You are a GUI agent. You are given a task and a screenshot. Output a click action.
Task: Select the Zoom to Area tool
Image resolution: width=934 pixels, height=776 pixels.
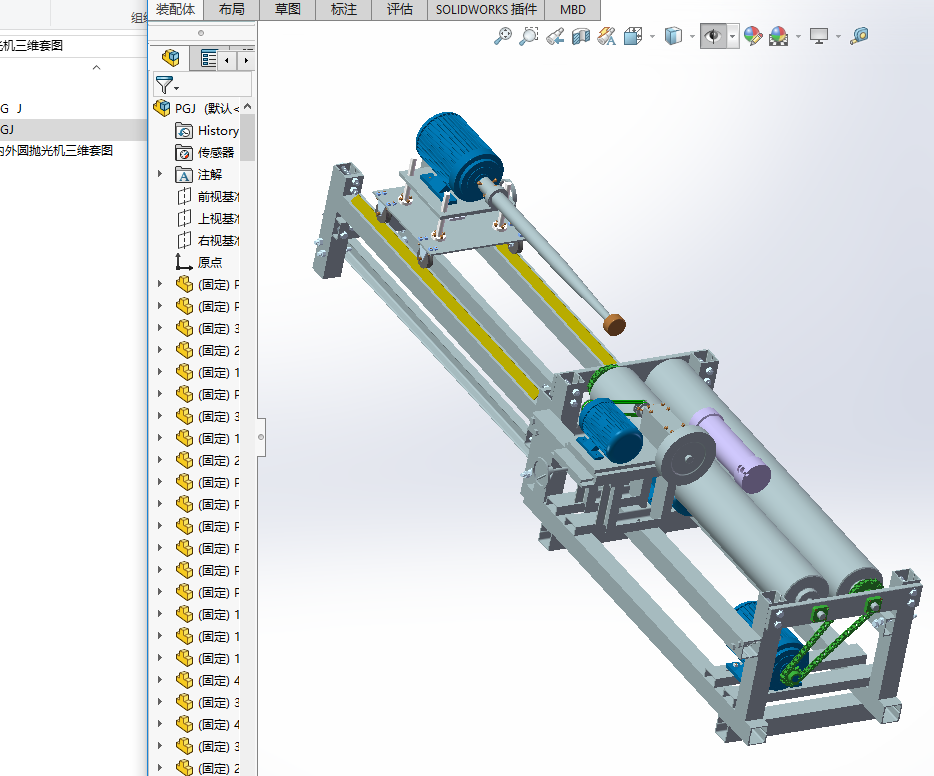[x=529, y=36]
